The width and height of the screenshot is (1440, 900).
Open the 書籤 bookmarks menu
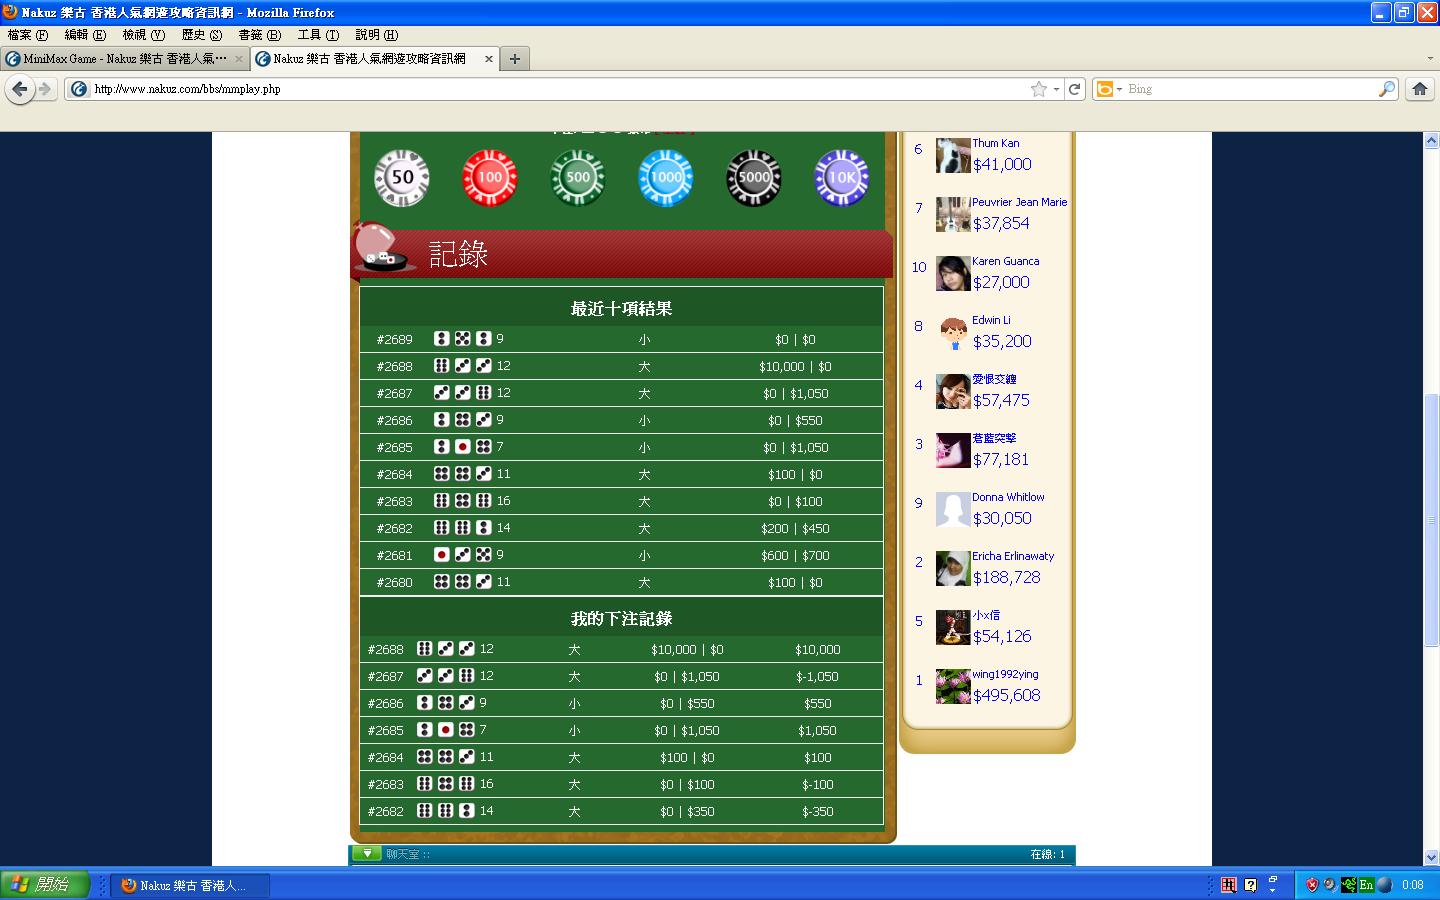(259, 35)
